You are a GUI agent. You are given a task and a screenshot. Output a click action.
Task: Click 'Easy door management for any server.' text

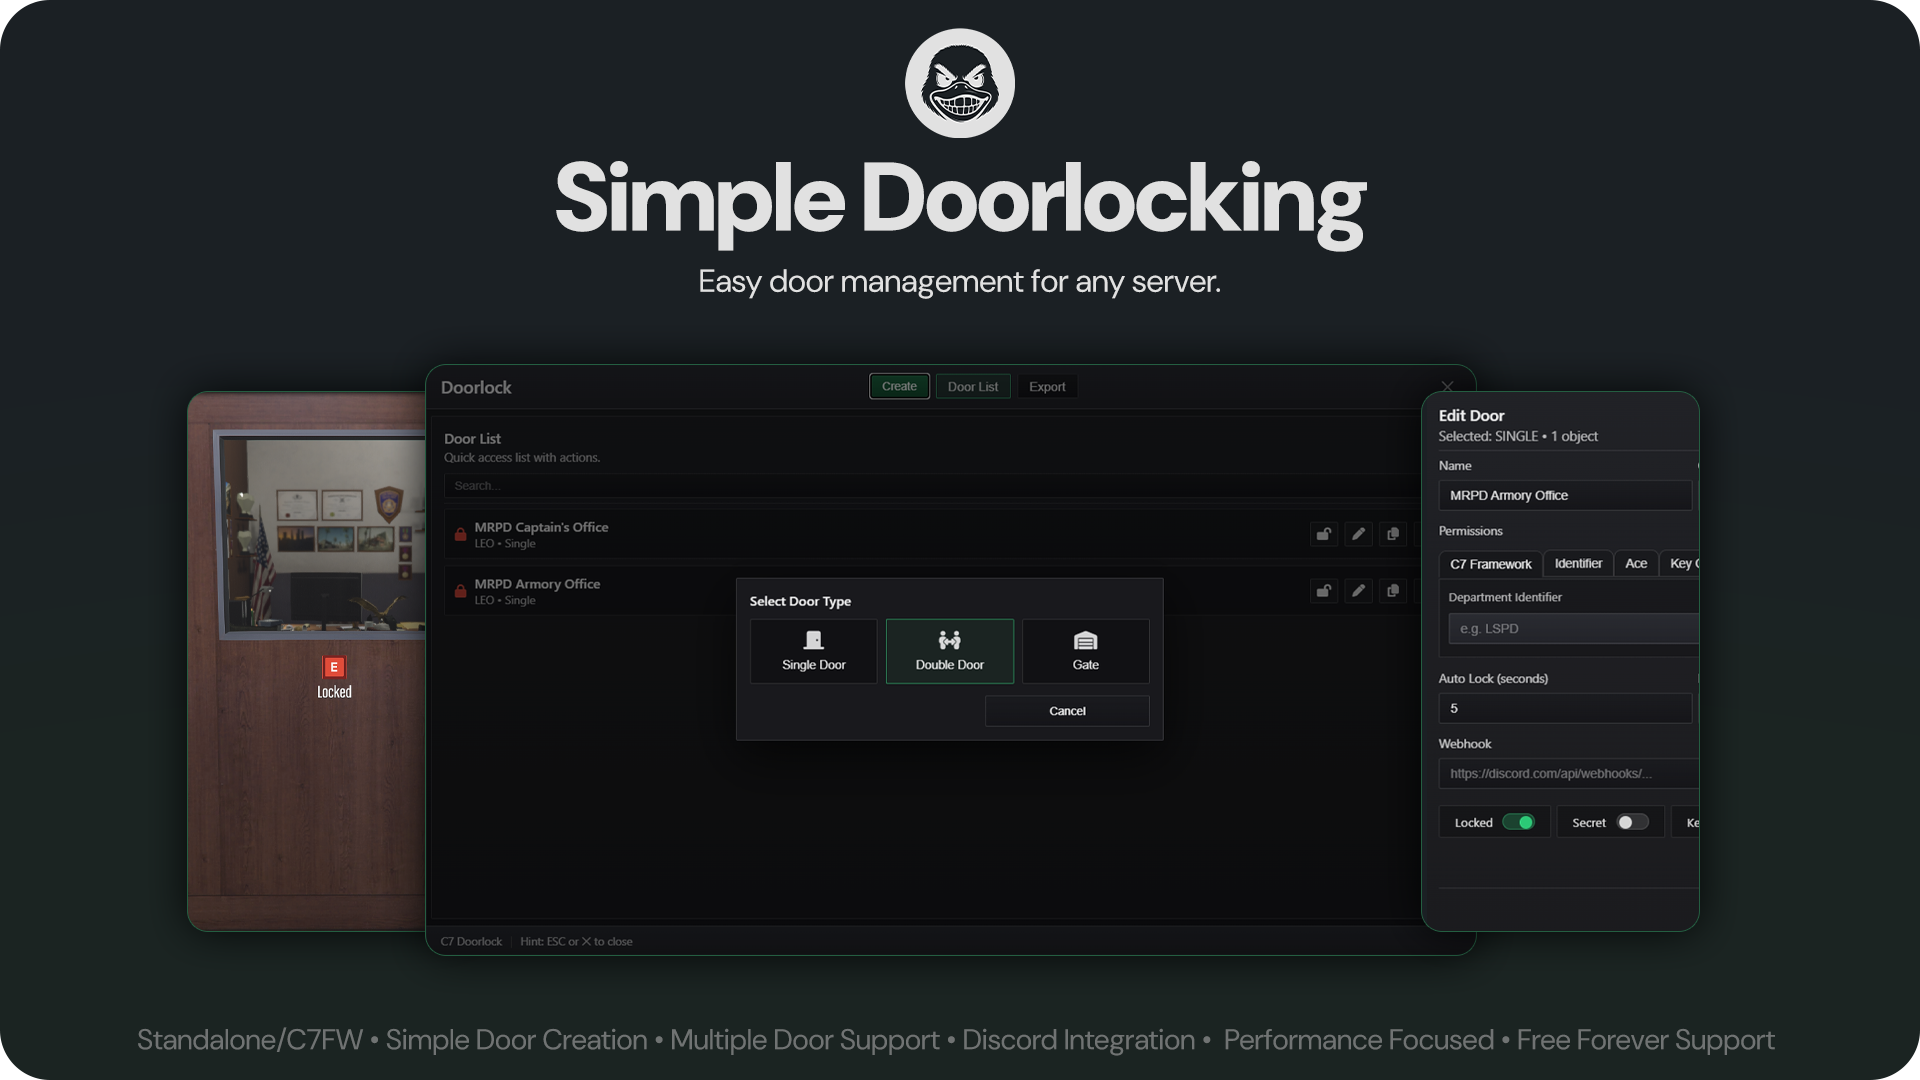[x=959, y=282]
